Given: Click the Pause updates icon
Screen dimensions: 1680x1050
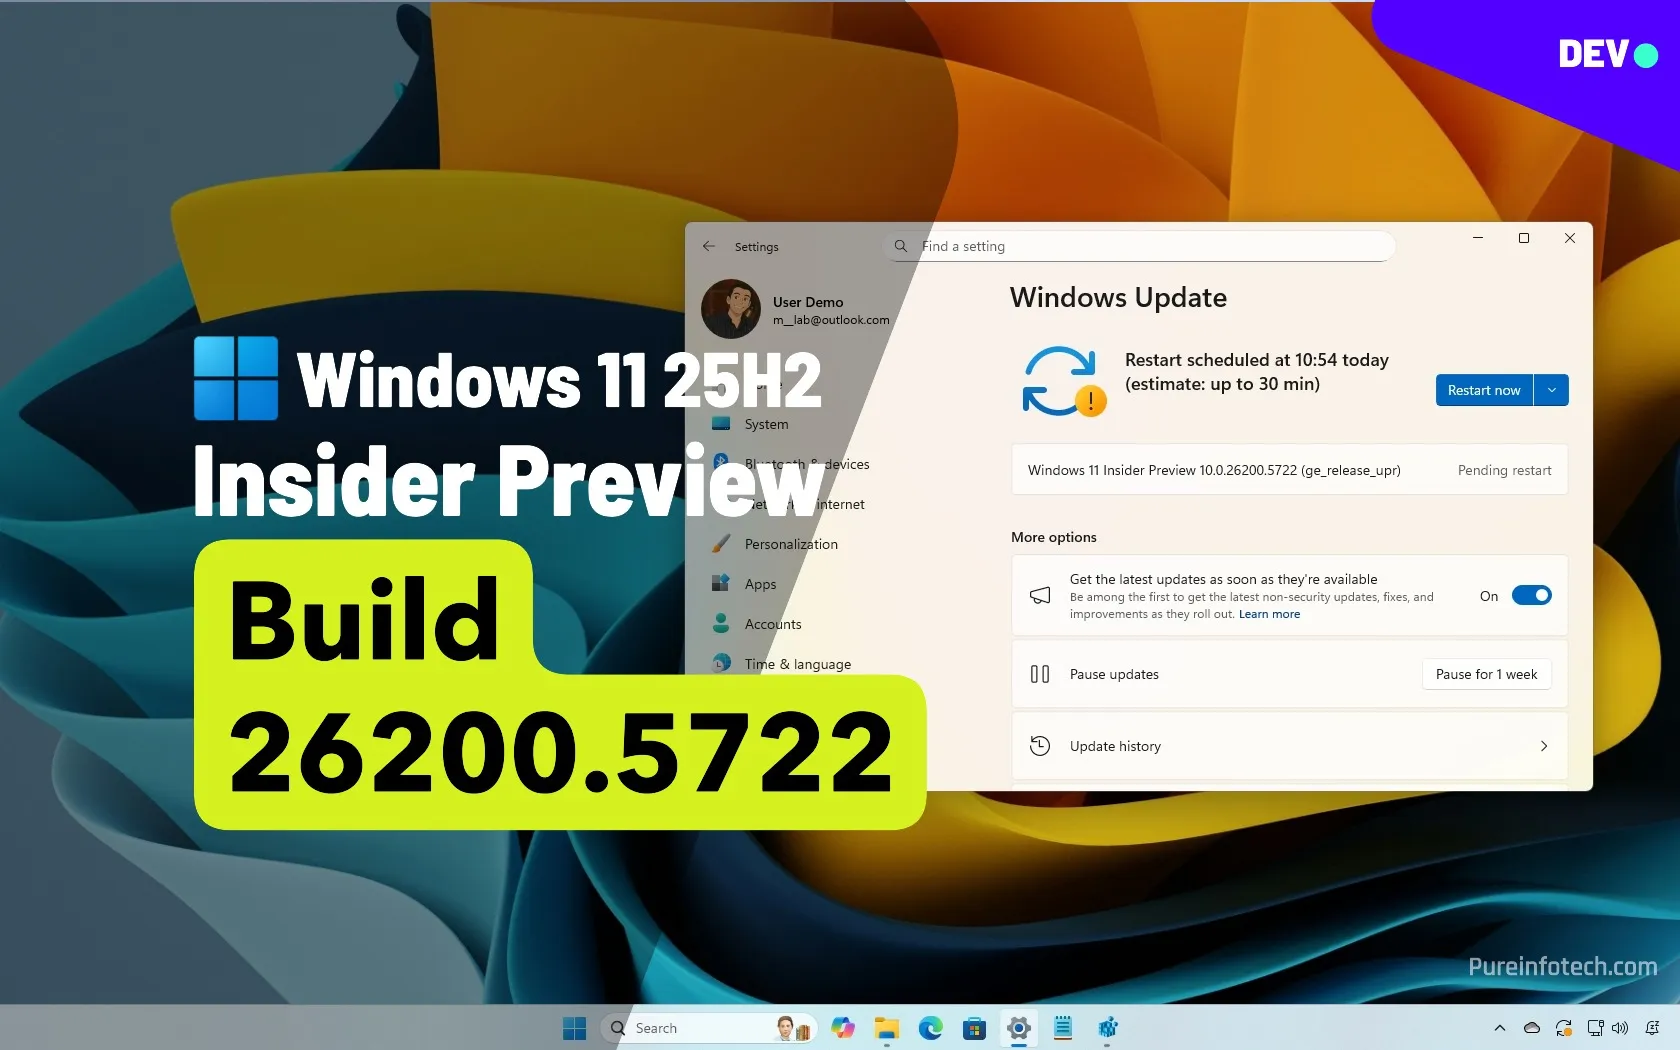Looking at the screenshot, I should 1040,674.
